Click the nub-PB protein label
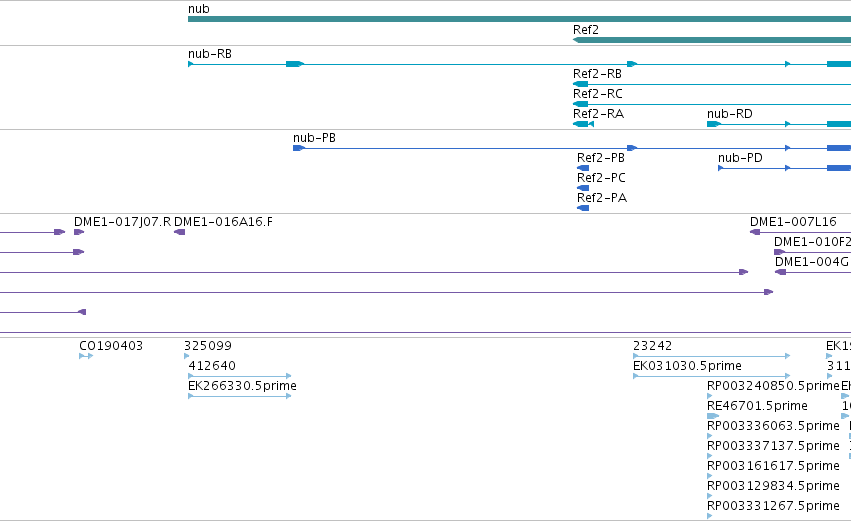This screenshot has width=851, height=521. (x=314, y=138)
